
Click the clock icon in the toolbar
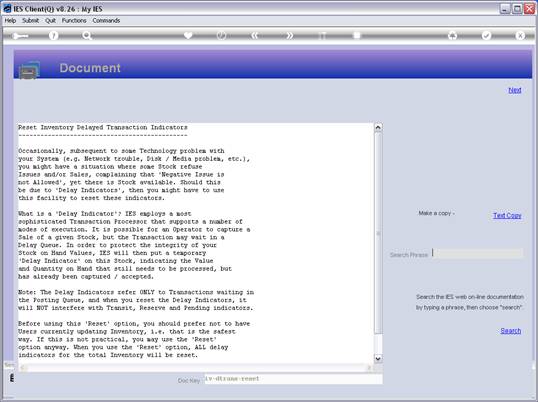click(222, 35)
